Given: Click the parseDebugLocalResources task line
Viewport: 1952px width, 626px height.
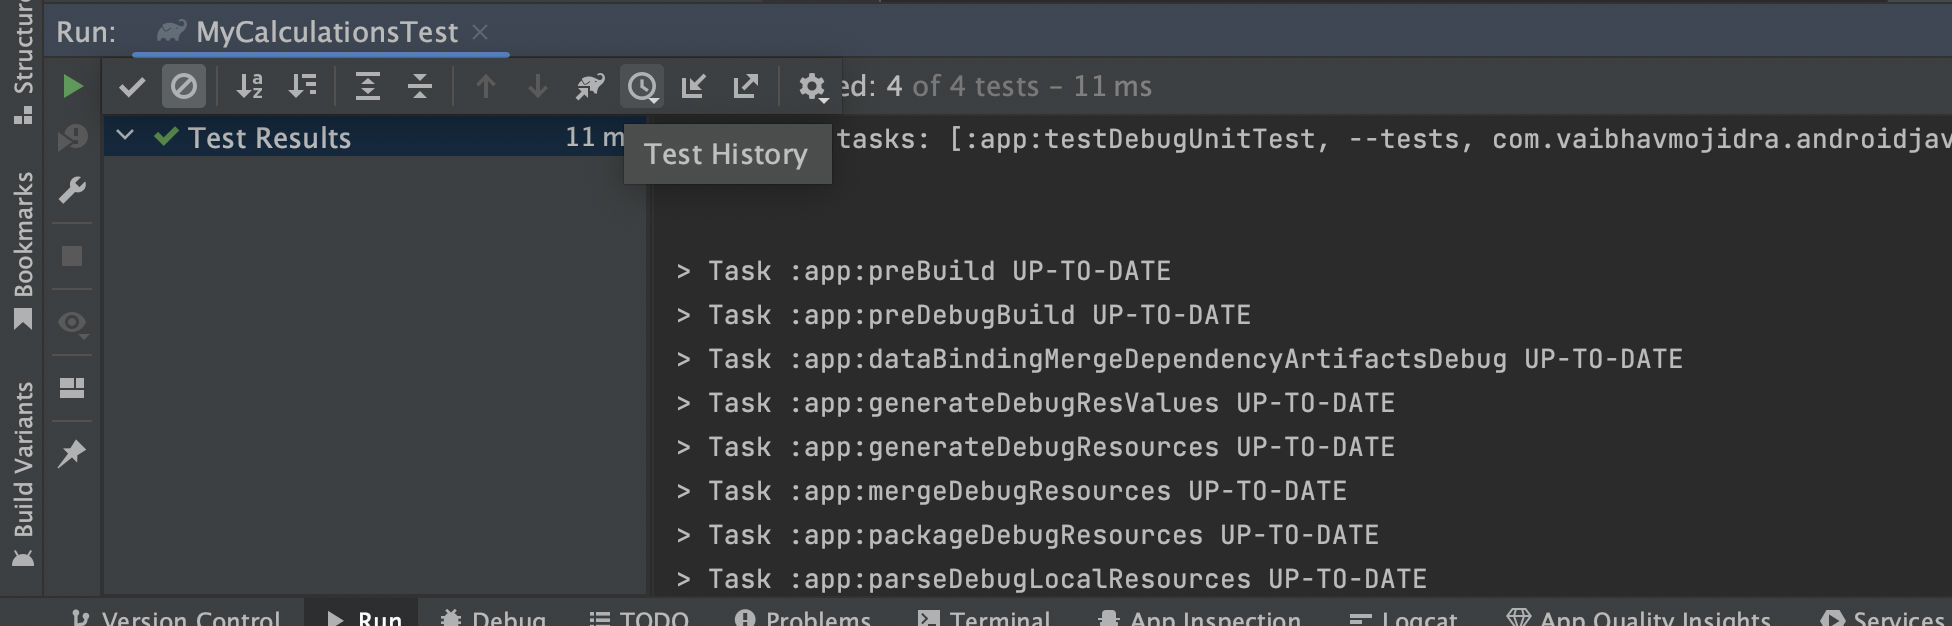Looking at the screenshot, I should [1052, 579].
